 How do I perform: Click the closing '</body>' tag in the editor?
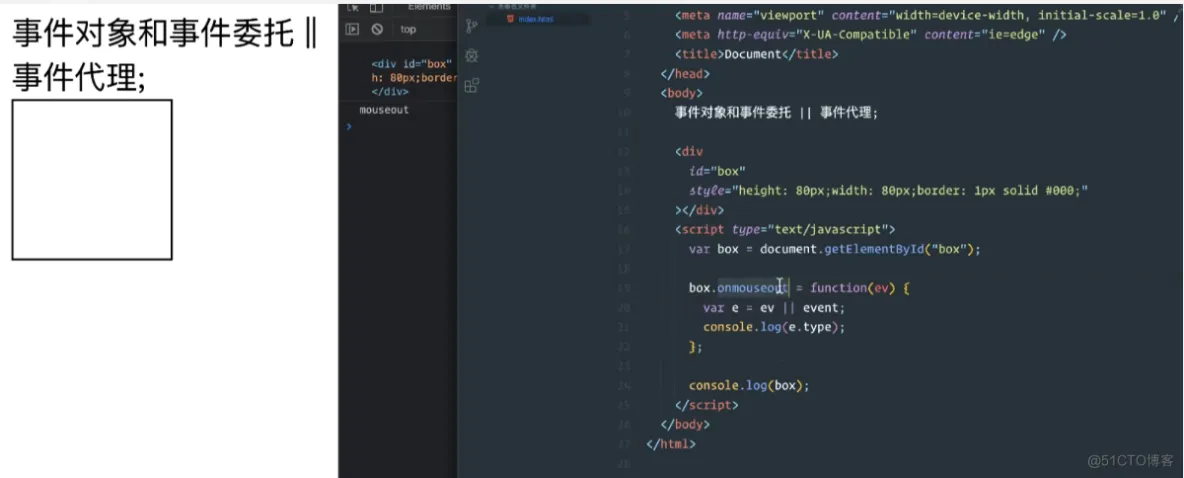coord(685,424)
